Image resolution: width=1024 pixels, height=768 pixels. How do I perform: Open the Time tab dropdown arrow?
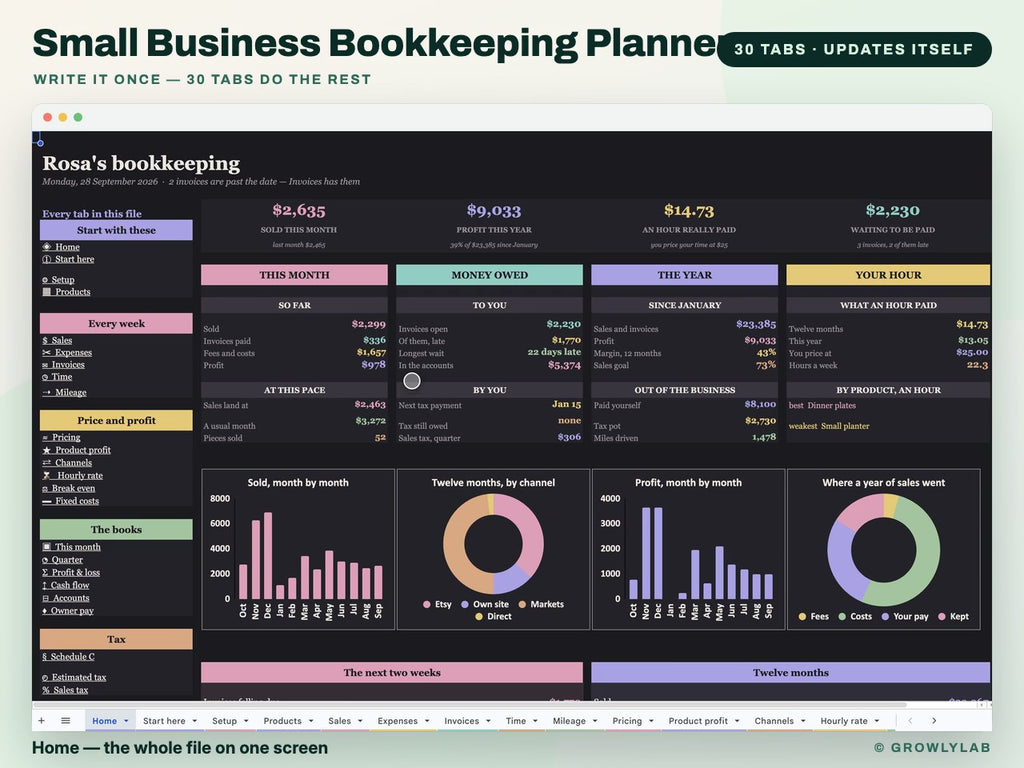click(x=536, y=721)
